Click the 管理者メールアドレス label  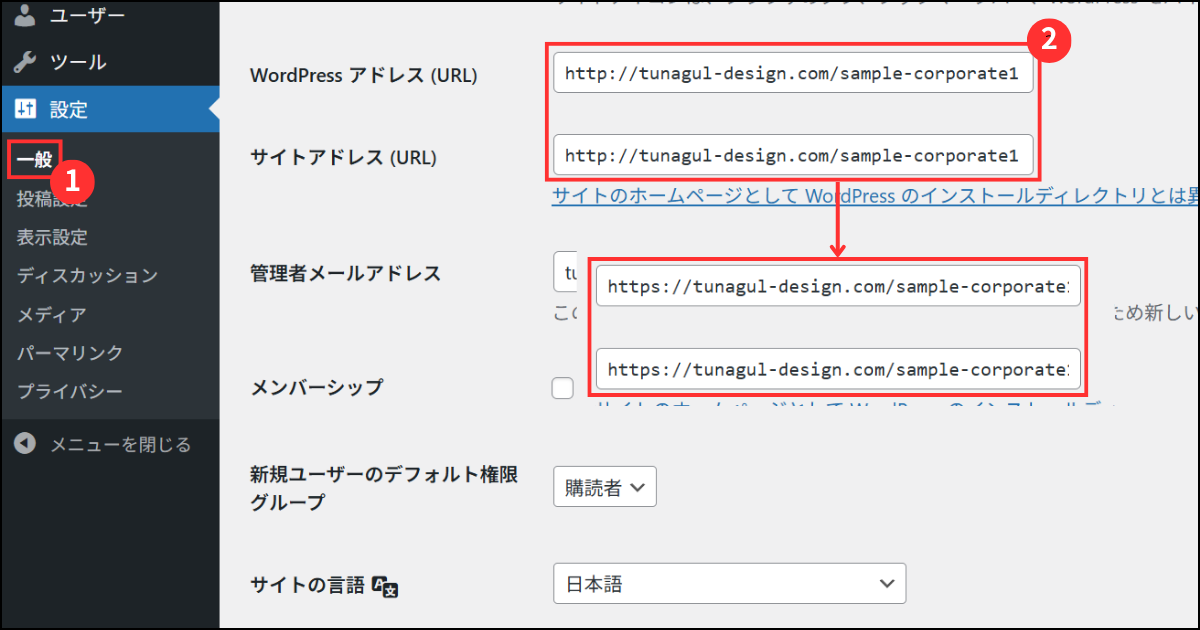point(345,273)
